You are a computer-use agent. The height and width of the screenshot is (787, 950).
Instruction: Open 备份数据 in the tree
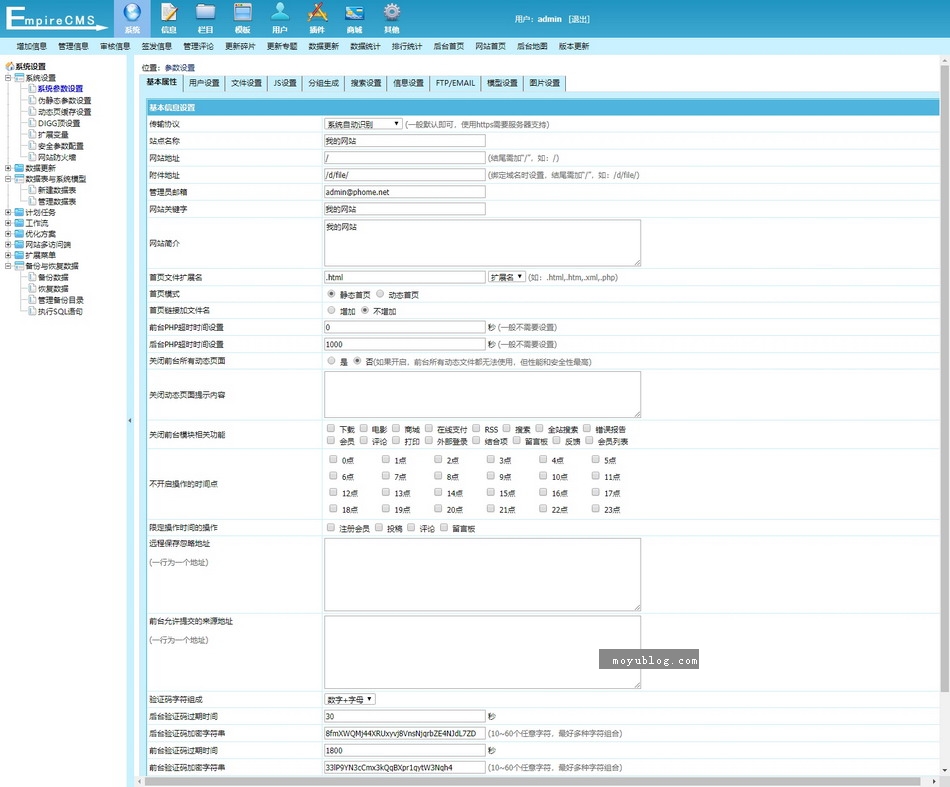point(53,277)
